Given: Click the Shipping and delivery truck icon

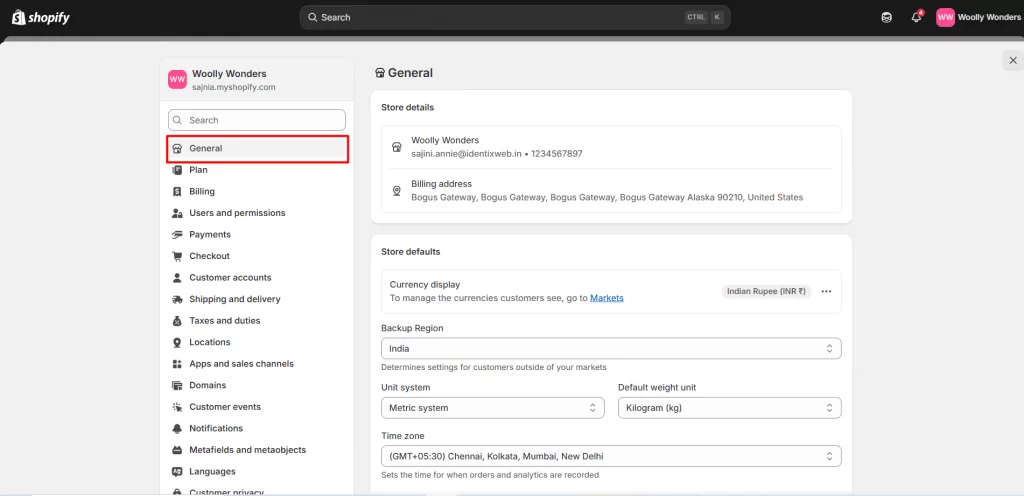Looking at the screenshot, I should tap(177, 300).
